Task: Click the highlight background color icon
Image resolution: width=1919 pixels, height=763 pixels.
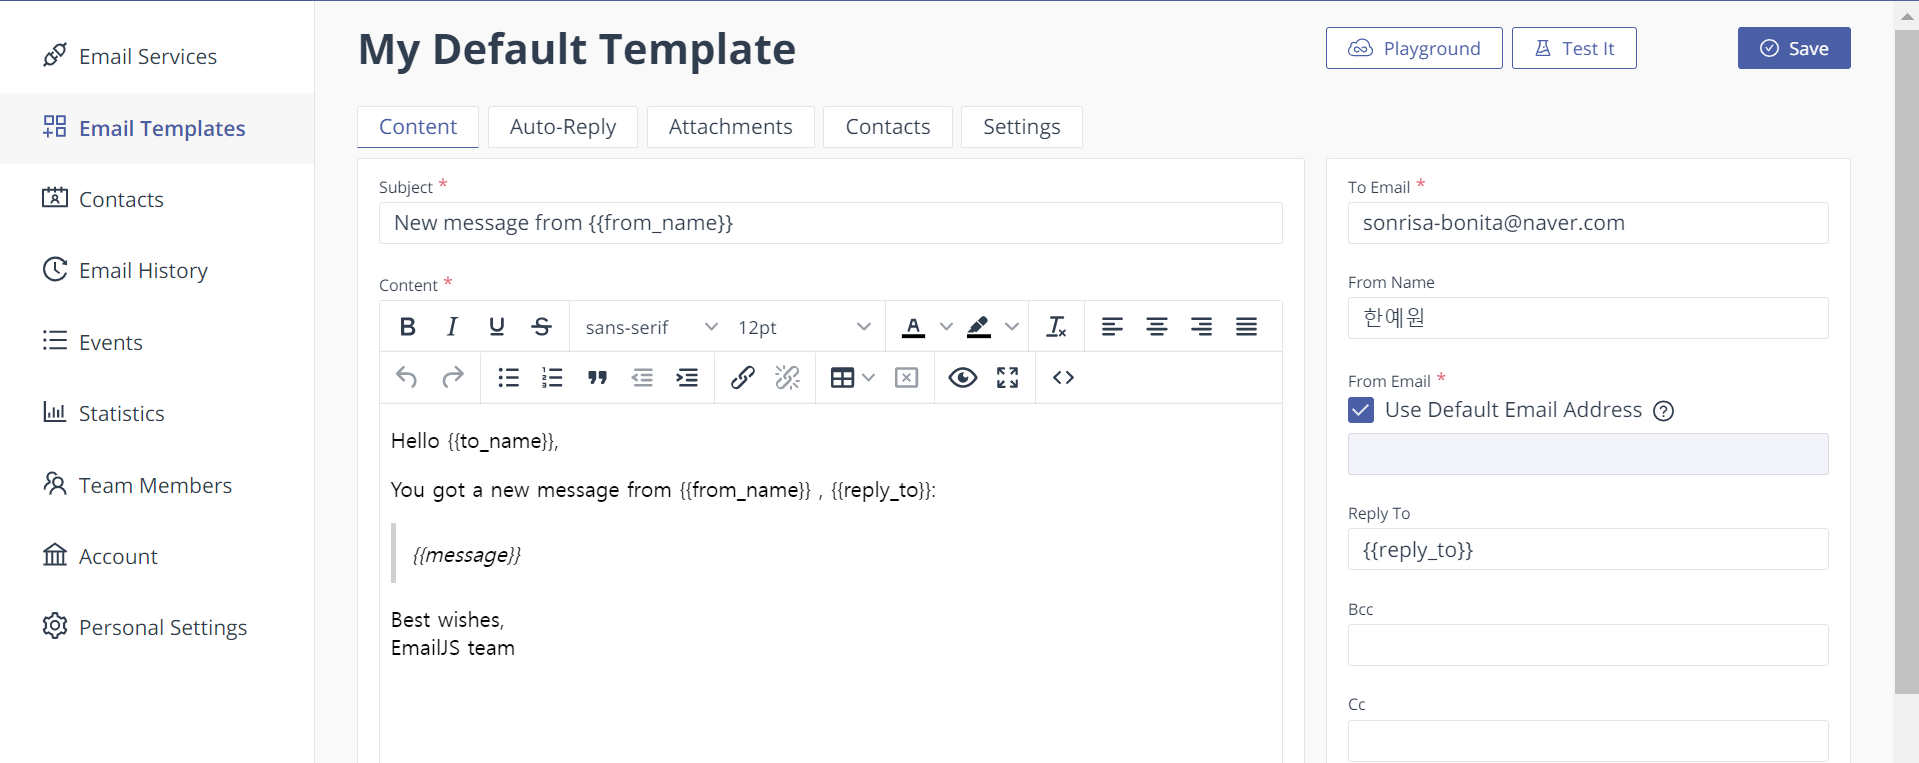Action: pyautogui.click(x=979, y=326)
